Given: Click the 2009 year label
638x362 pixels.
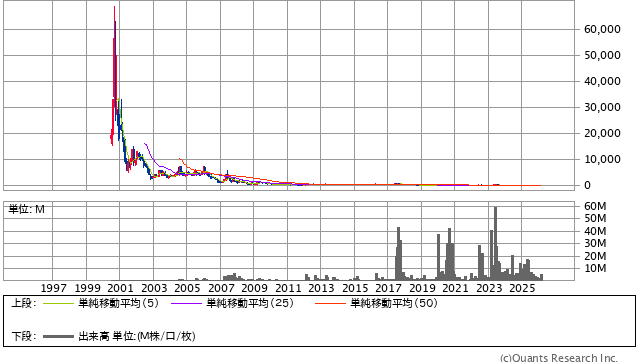Looking at the screenshot, I should click(x=254, y=288).
